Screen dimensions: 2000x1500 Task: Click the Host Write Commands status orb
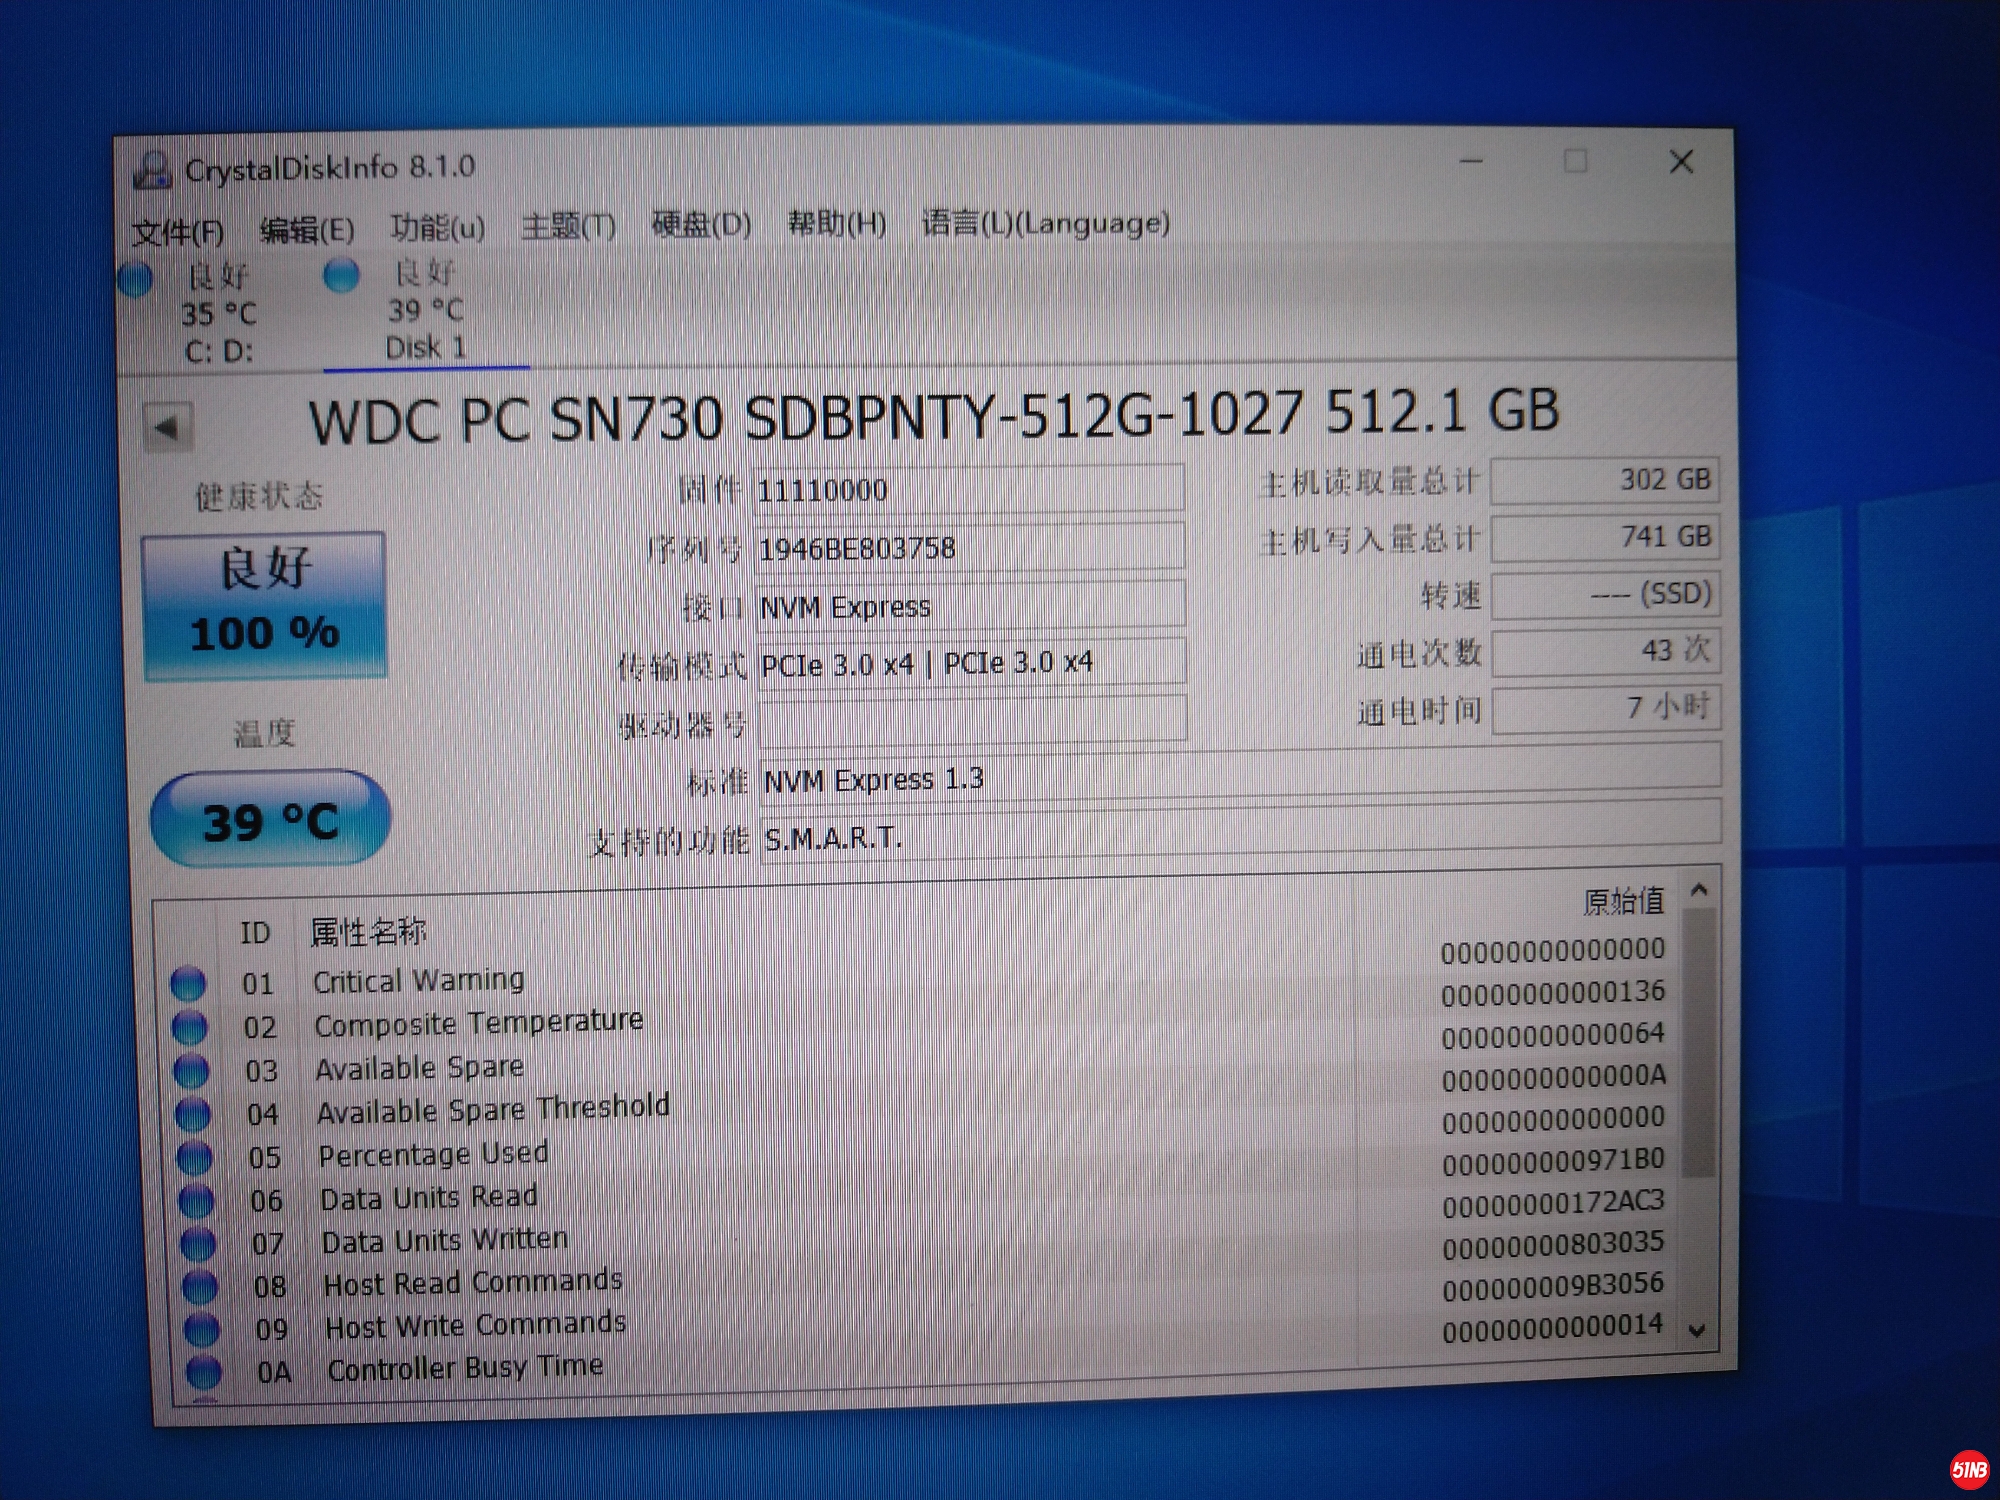pos(201,1329)
